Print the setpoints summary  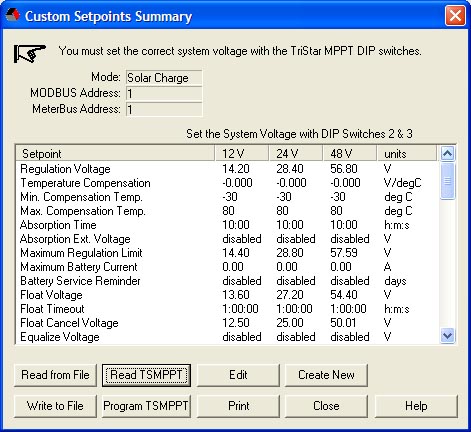click(x=238, y=406)
